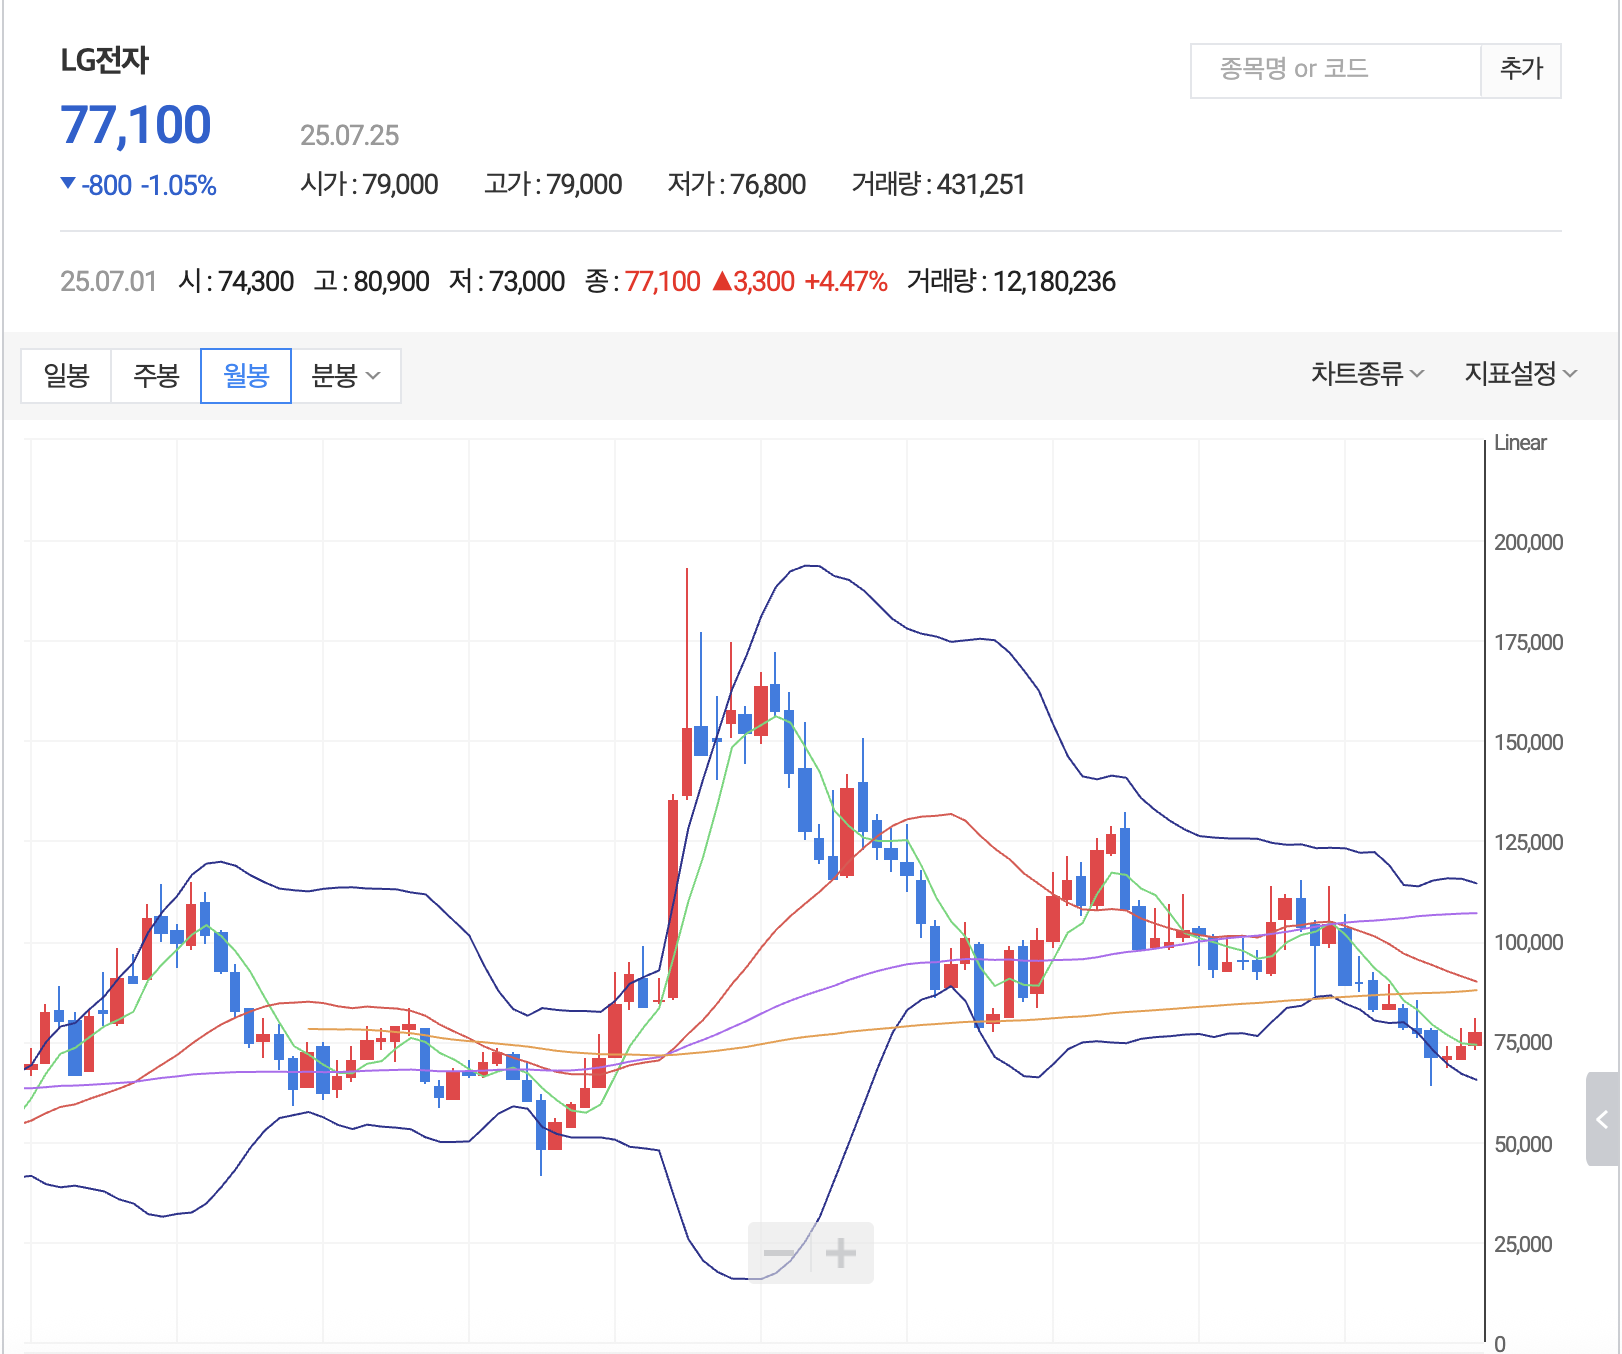The height and width of the screenshot is (1354, 1622).
Task: Zoom out chart with minus icon
Action: 779,1253
